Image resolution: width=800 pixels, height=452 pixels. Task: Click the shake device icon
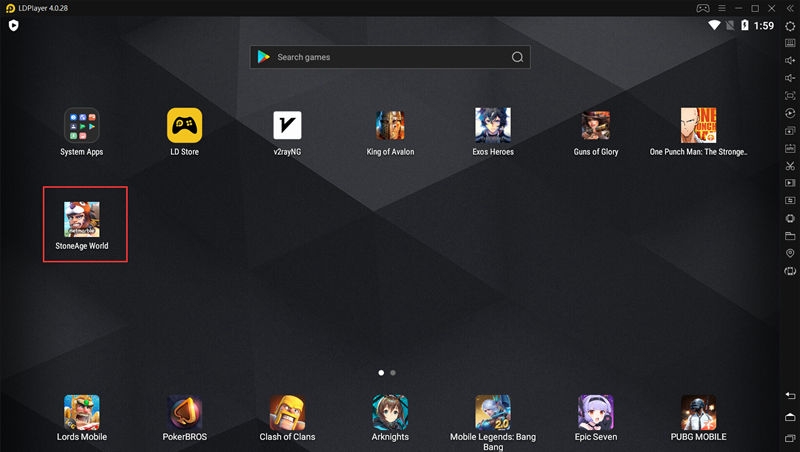(x=790, y=271)
